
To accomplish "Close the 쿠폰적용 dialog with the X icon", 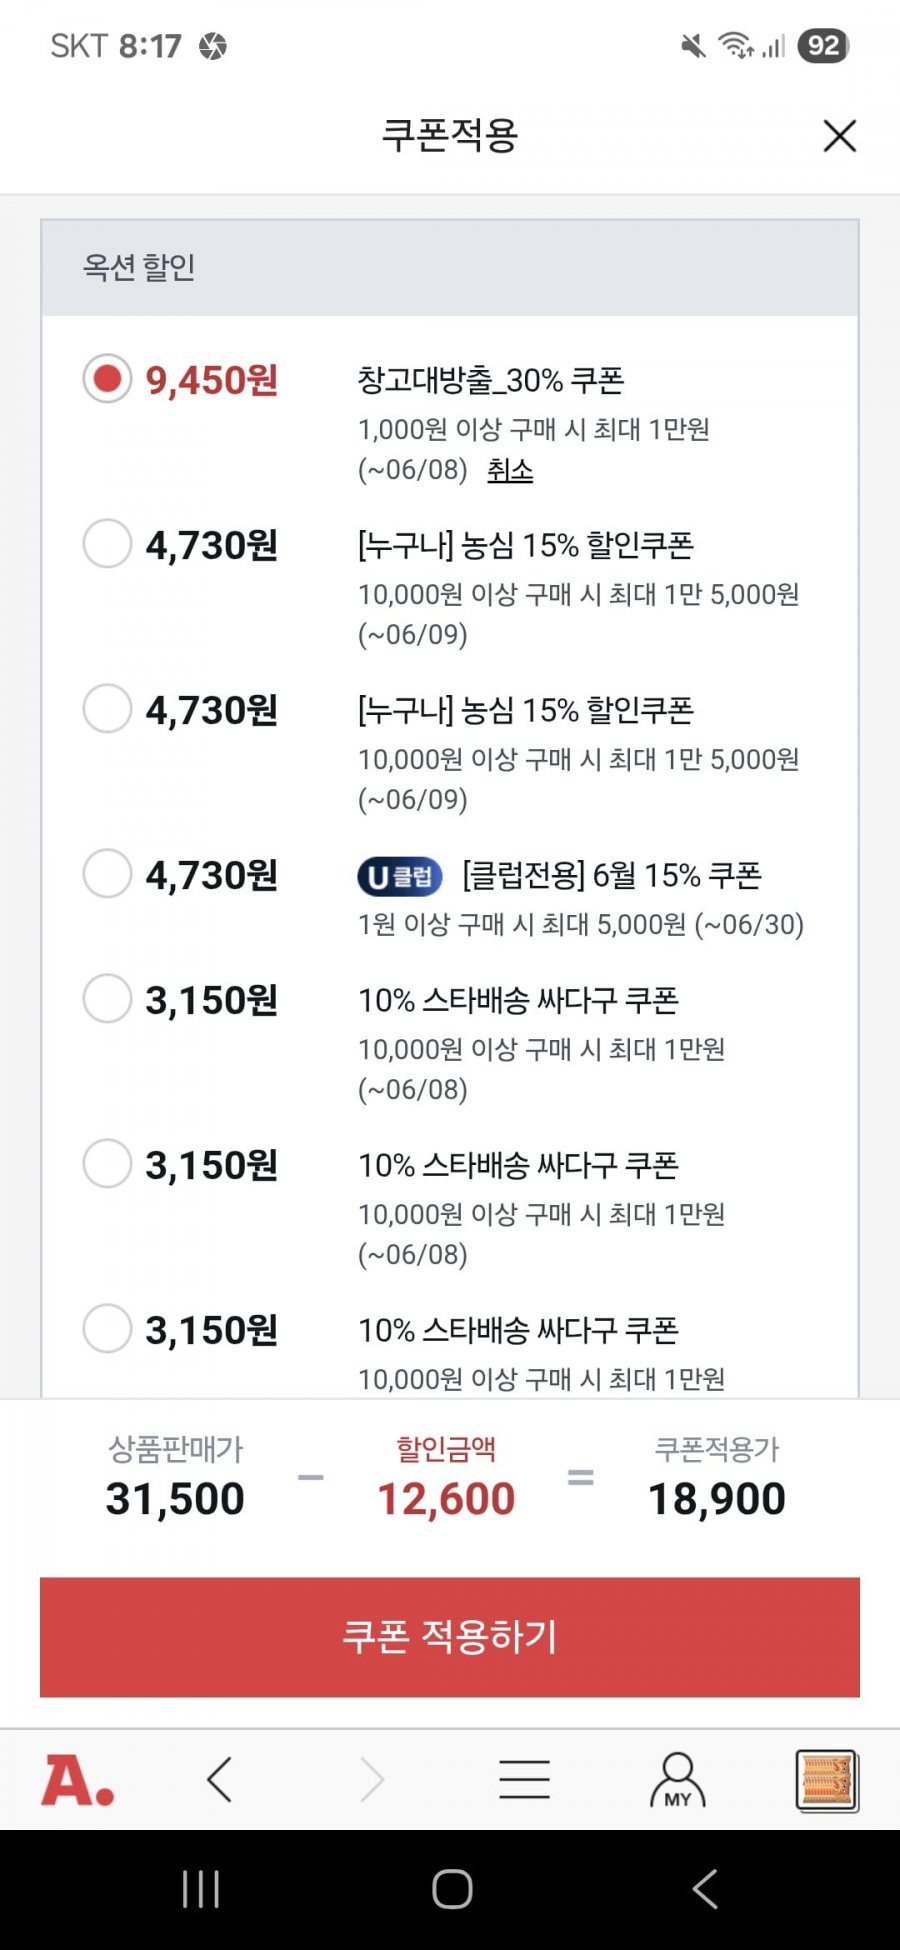I will tap(840, 136).
